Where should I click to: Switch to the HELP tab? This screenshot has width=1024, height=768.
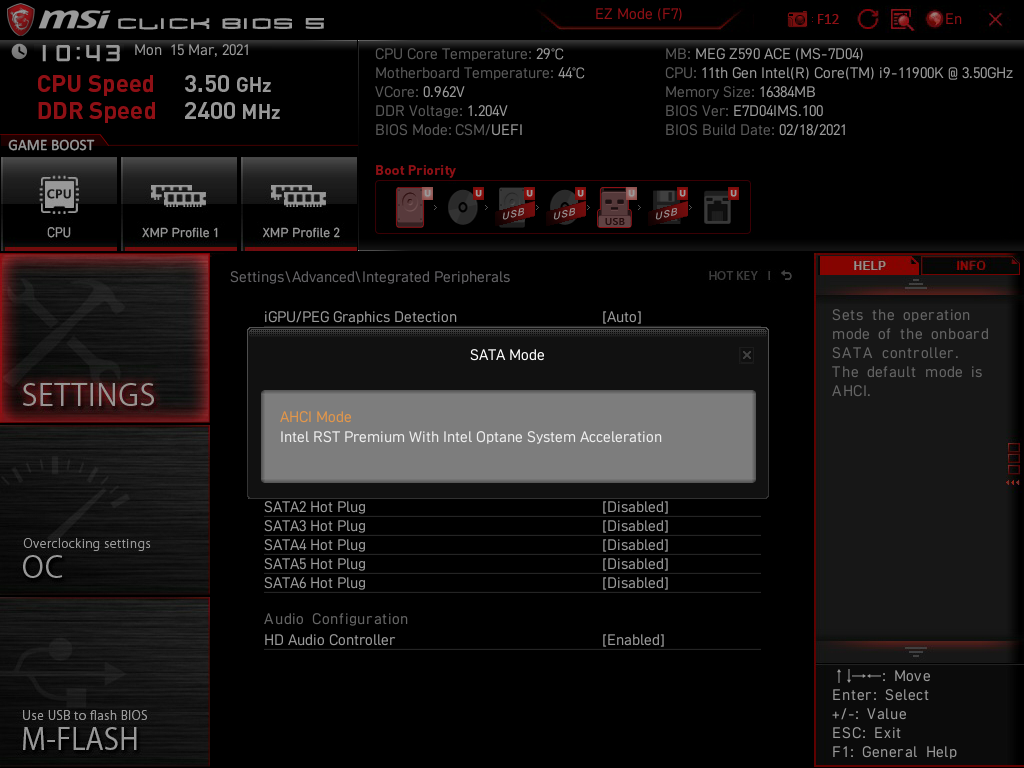pyautogui.click(x=869, y=265)
